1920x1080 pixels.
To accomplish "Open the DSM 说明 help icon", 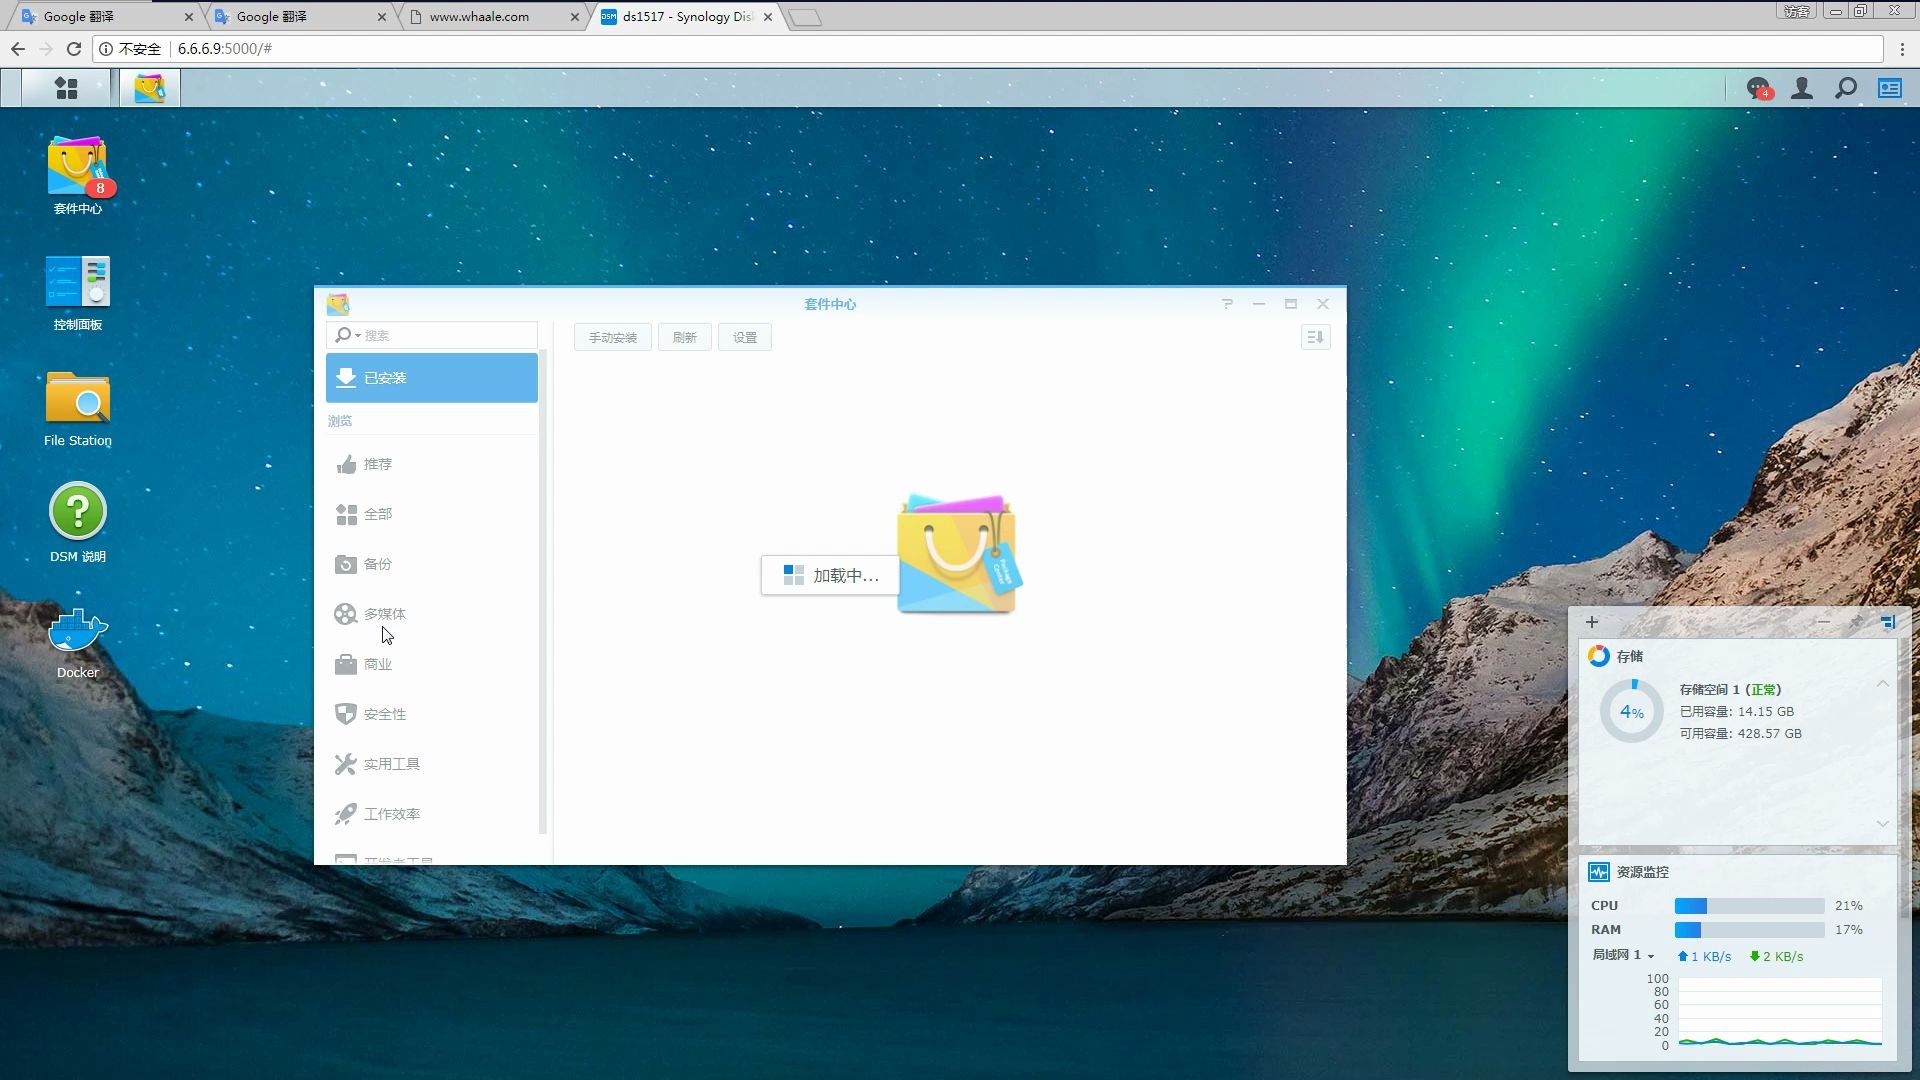I will click(x=78, y=523).
